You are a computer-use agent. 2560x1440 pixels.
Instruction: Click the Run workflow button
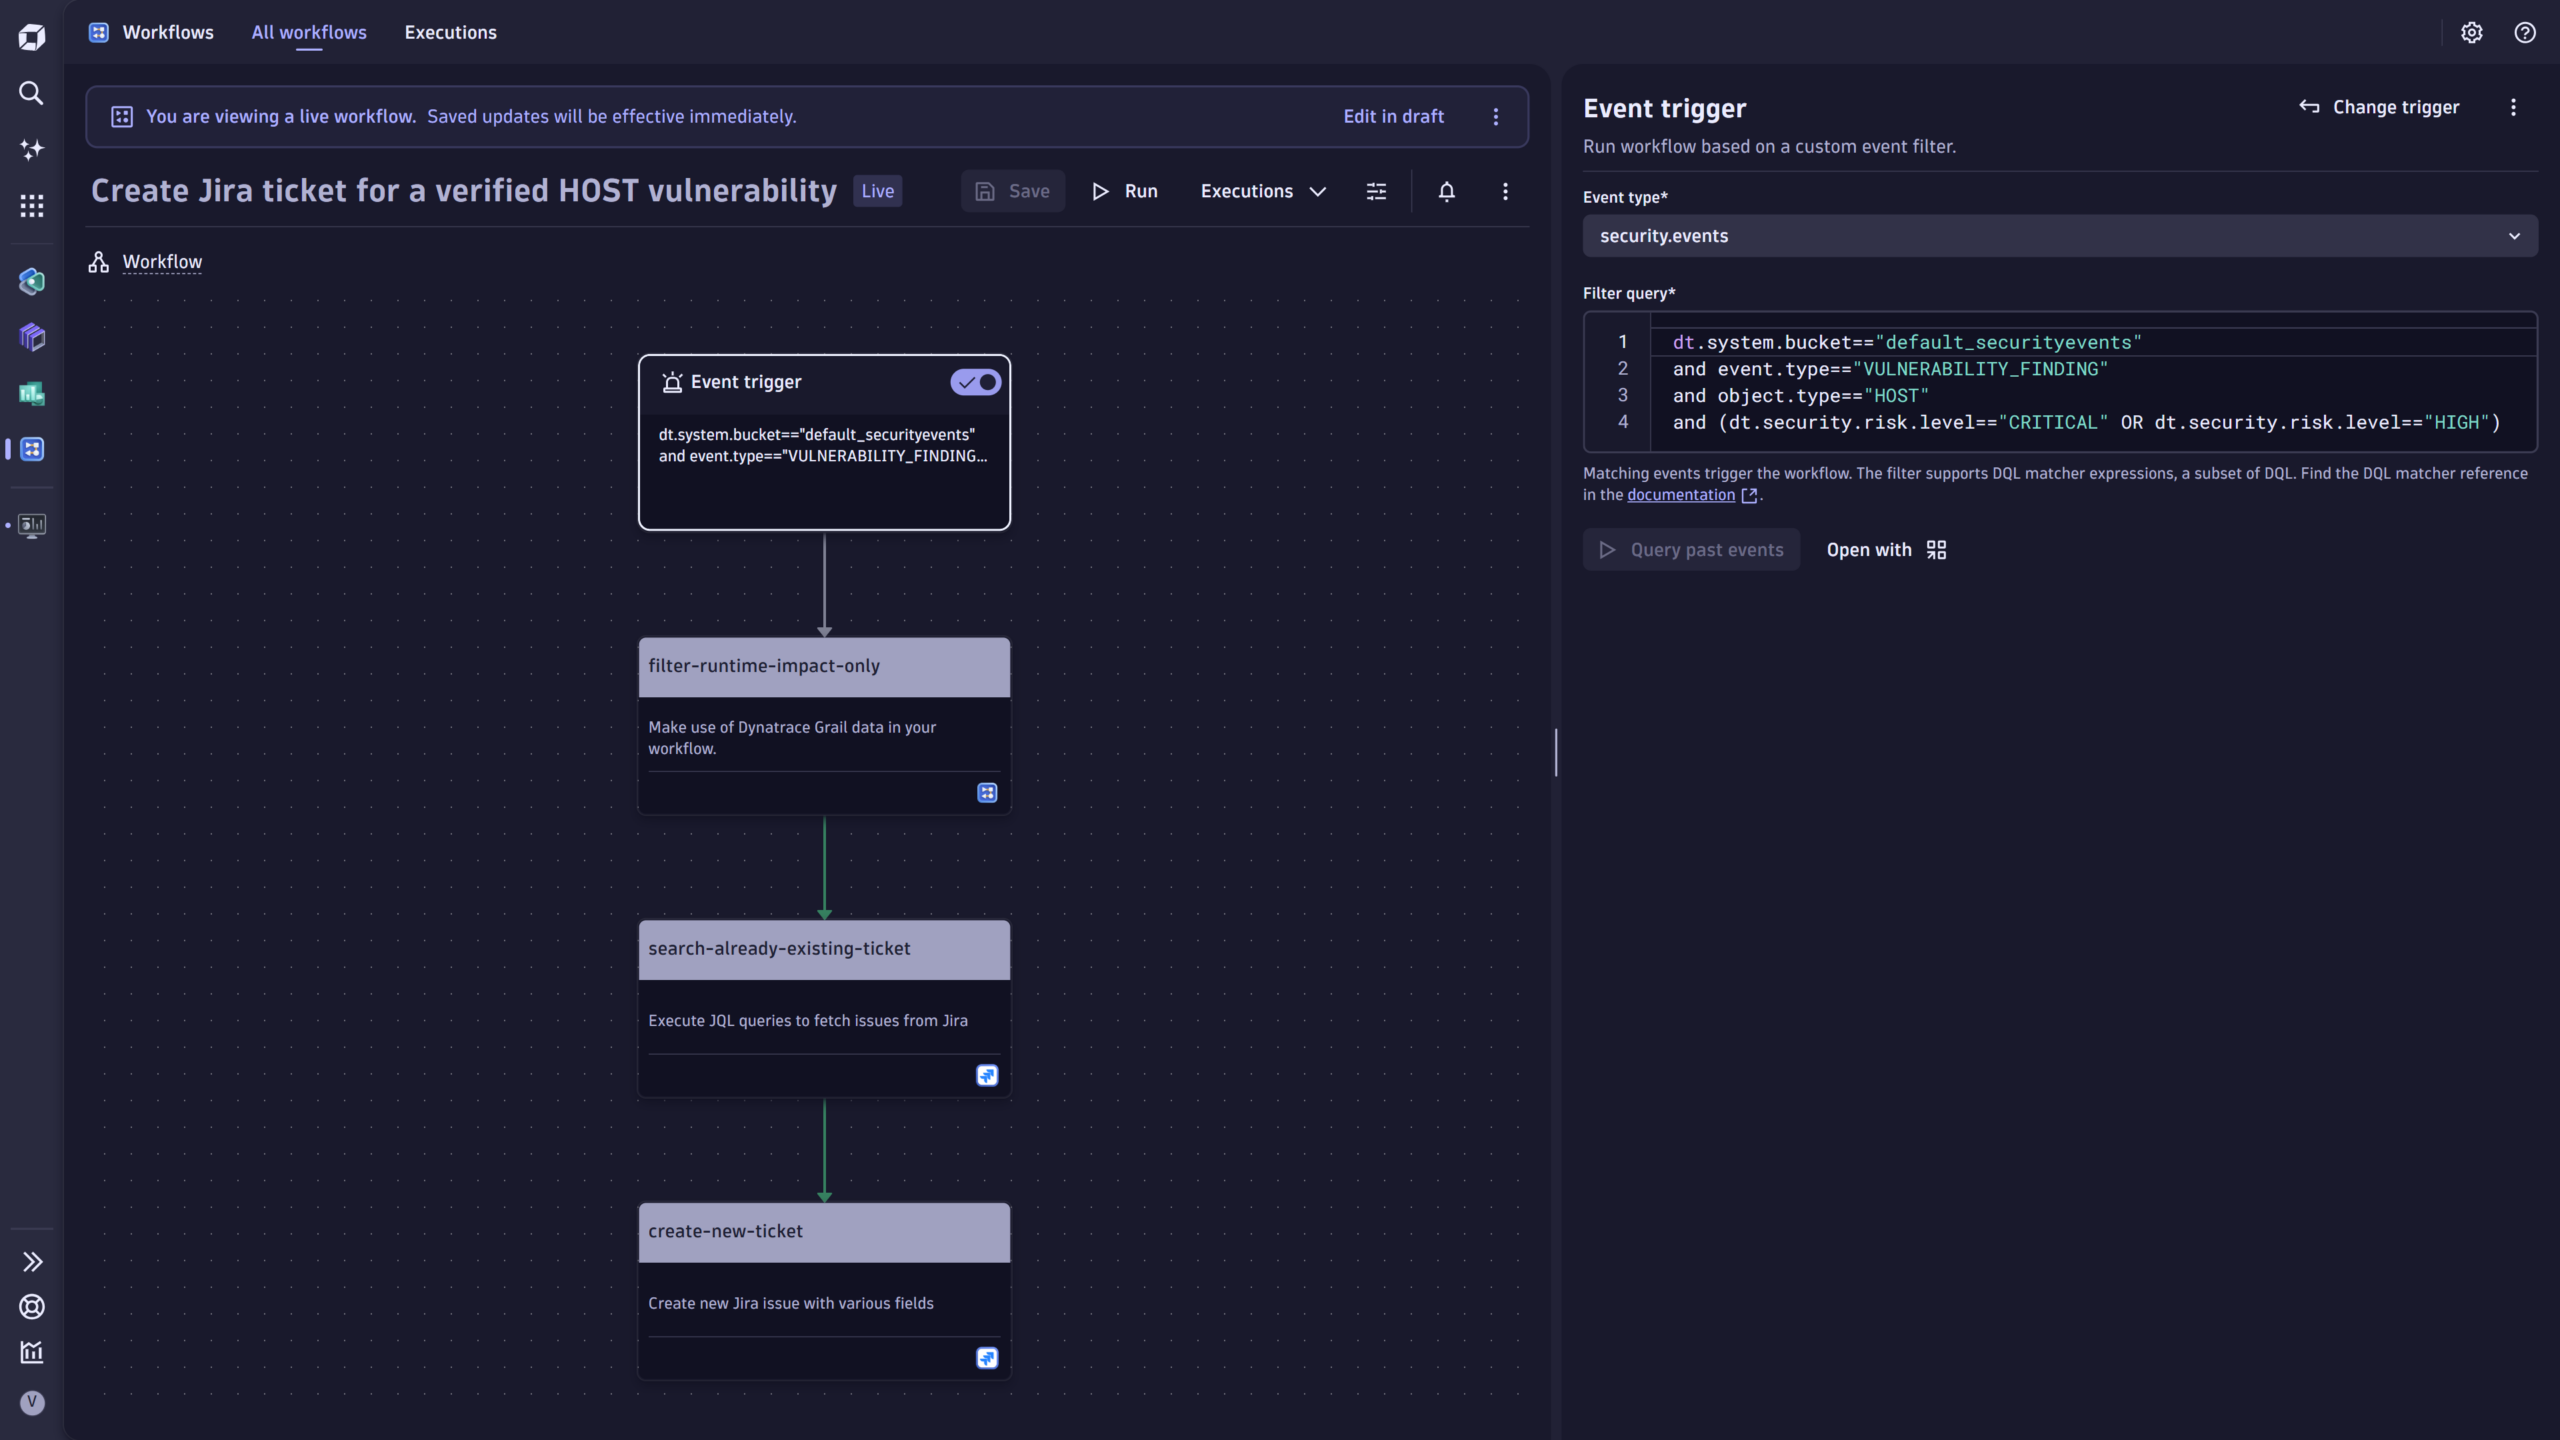[x=1124, y=191]
